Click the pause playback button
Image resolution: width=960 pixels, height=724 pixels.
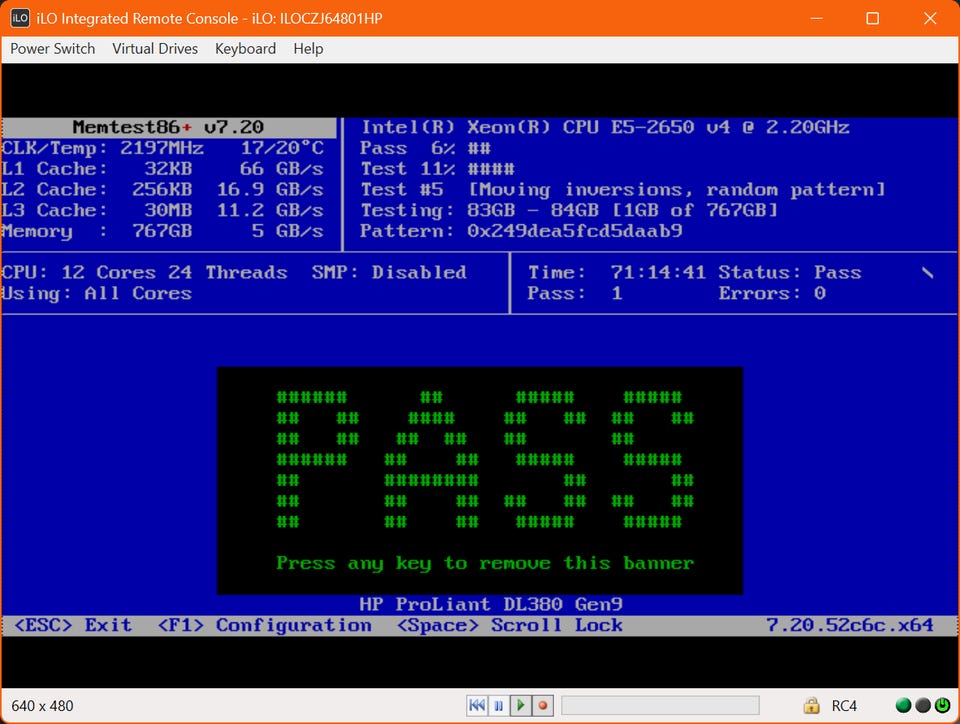point(498,706)
